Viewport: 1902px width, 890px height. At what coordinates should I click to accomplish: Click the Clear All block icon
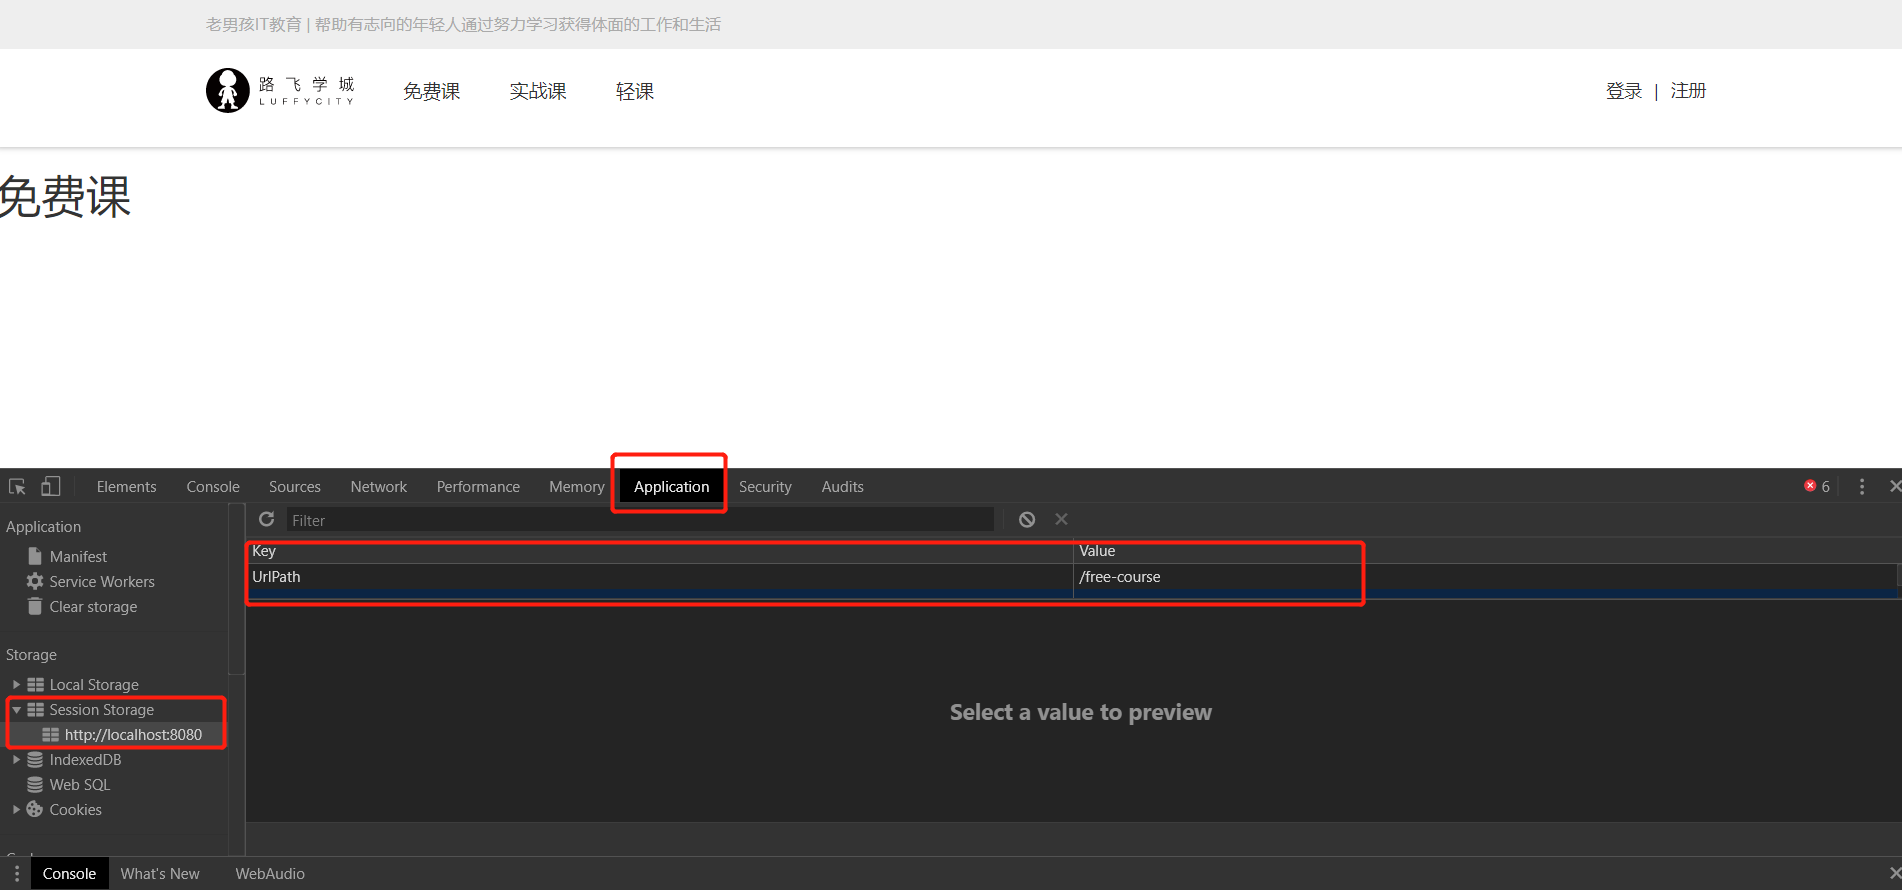(x=1027, y=519)
